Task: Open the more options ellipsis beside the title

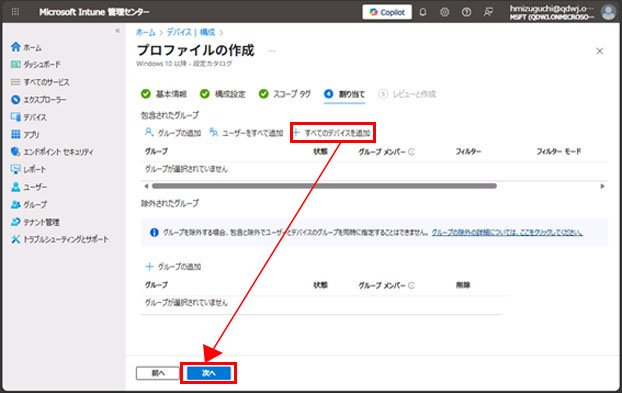Action: click(272, 51)
